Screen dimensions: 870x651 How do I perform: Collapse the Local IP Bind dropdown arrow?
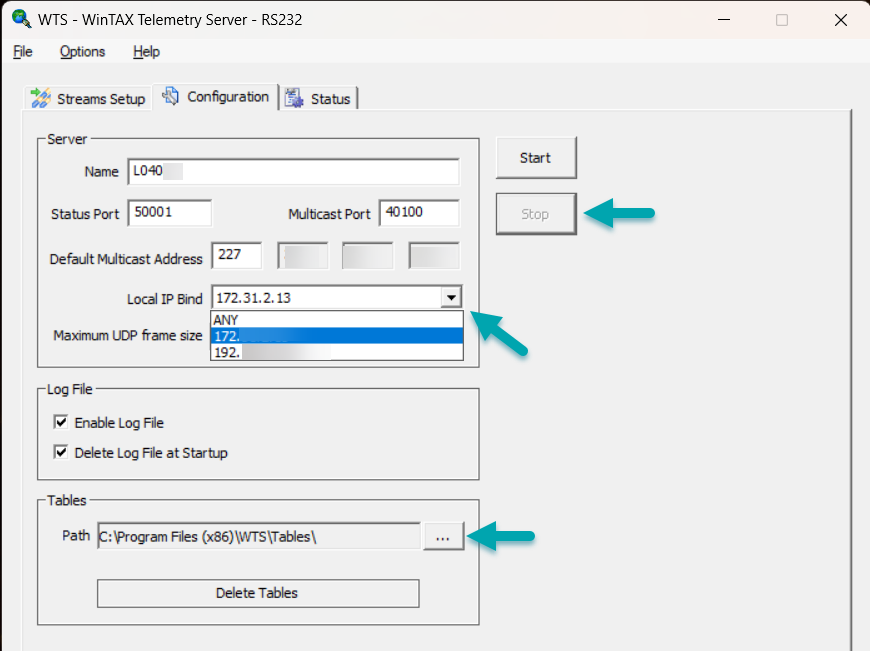[x=452, y=297]
